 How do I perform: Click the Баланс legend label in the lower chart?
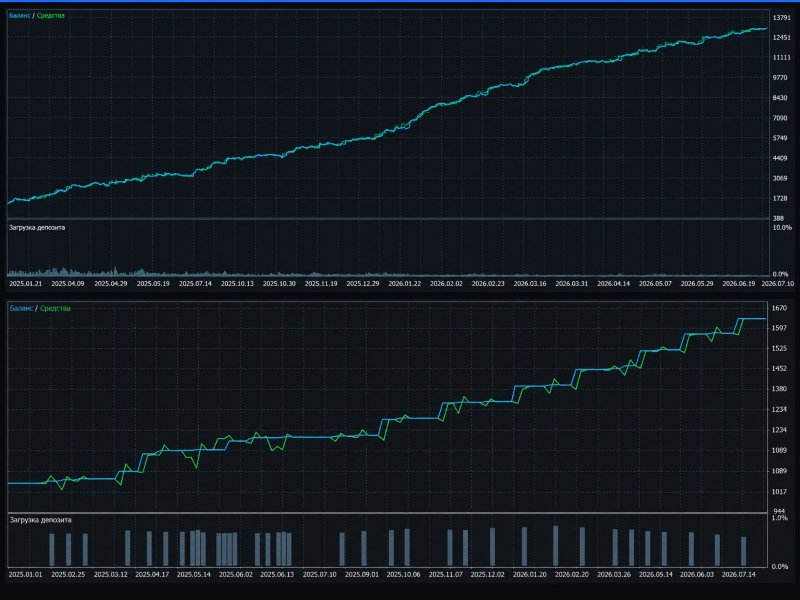point(21,308)
